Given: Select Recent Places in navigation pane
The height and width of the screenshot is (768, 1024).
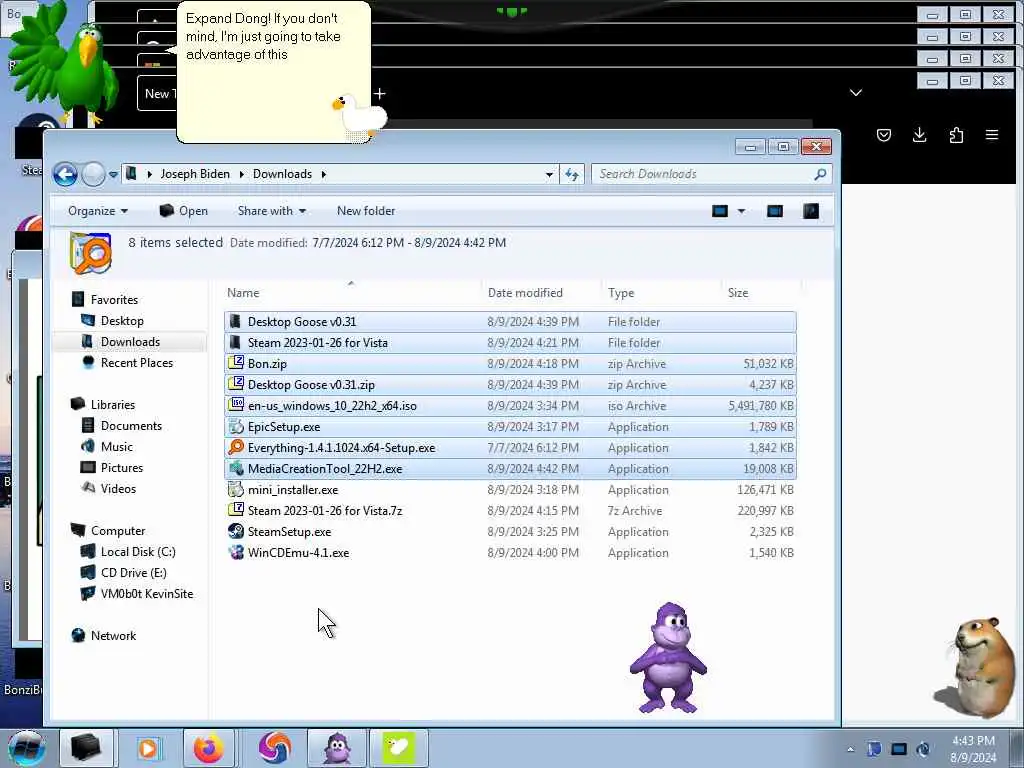Looking at the screenshot, I should 136,362.
